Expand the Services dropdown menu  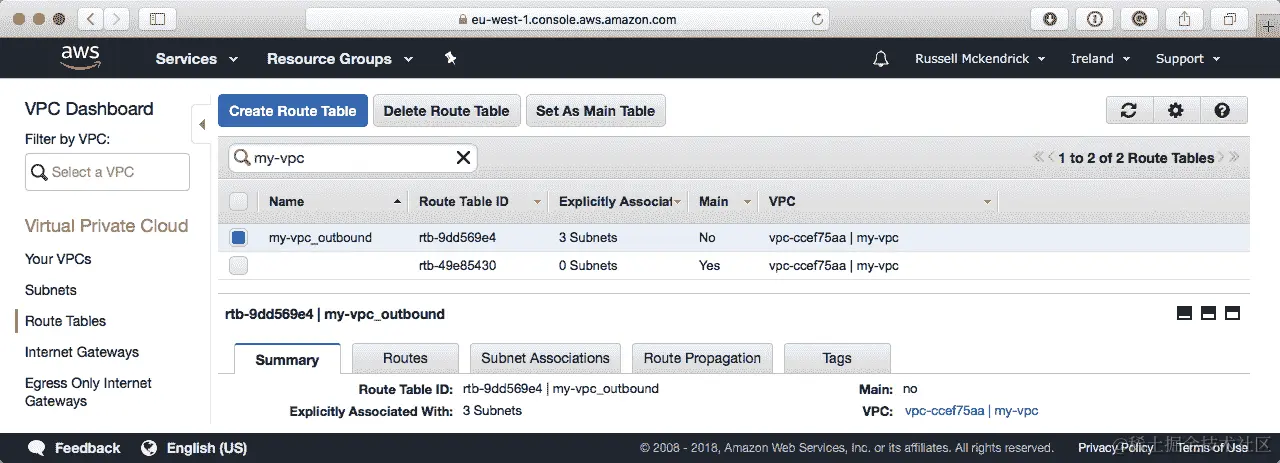(x=197, y=59)
